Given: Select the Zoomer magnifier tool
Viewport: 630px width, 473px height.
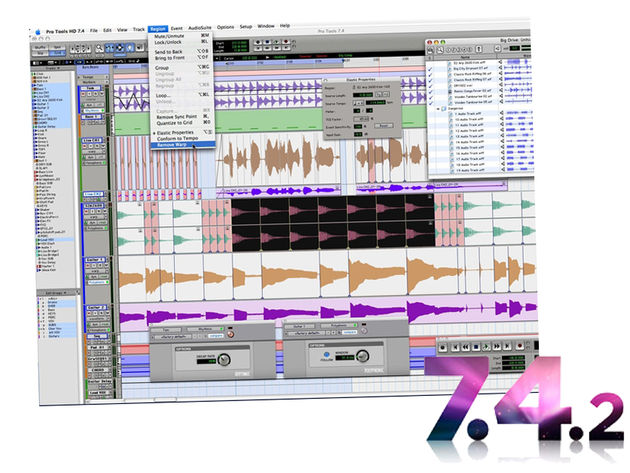Looking at the screenshot, I should point(99,48).
